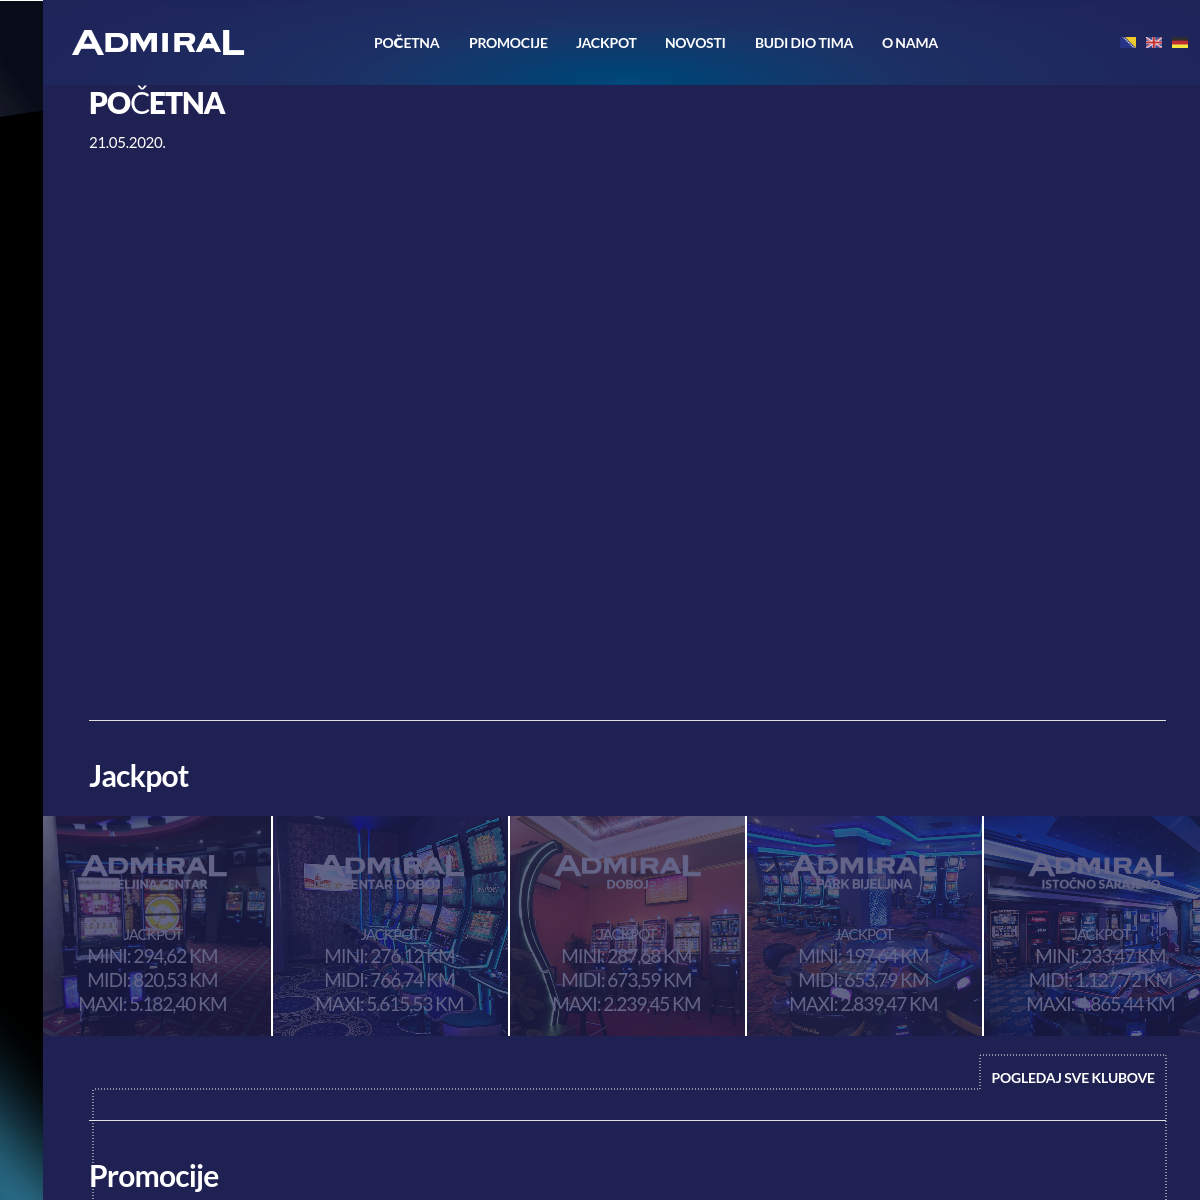This screenshot has width=1200, height=1200.
Task: Open the Istočno Sarajevo jackpot card
Action: pyautogui.click(x=1092, y=926)
